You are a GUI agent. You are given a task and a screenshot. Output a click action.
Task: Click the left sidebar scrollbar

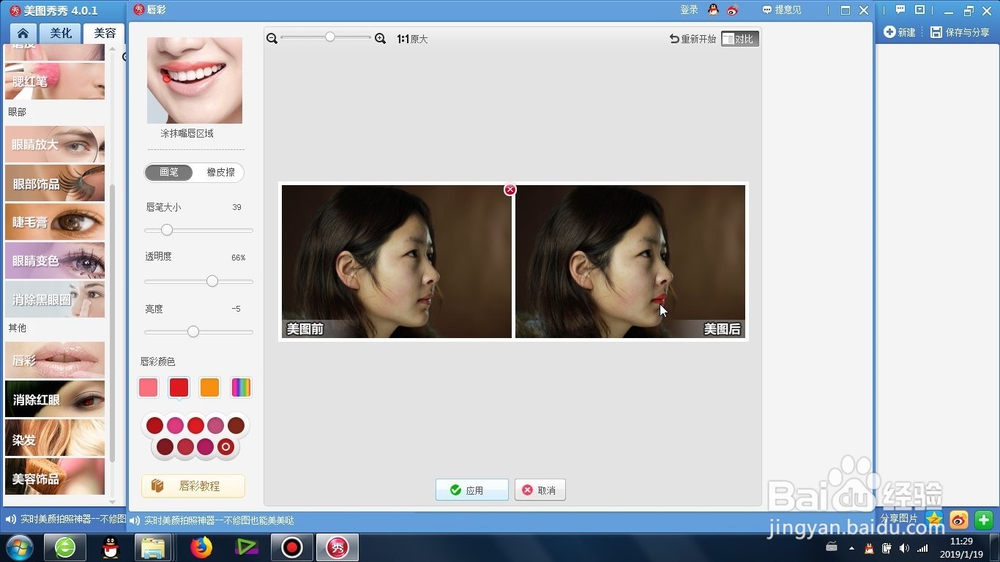pyautogui.click(x=112, y=322)
